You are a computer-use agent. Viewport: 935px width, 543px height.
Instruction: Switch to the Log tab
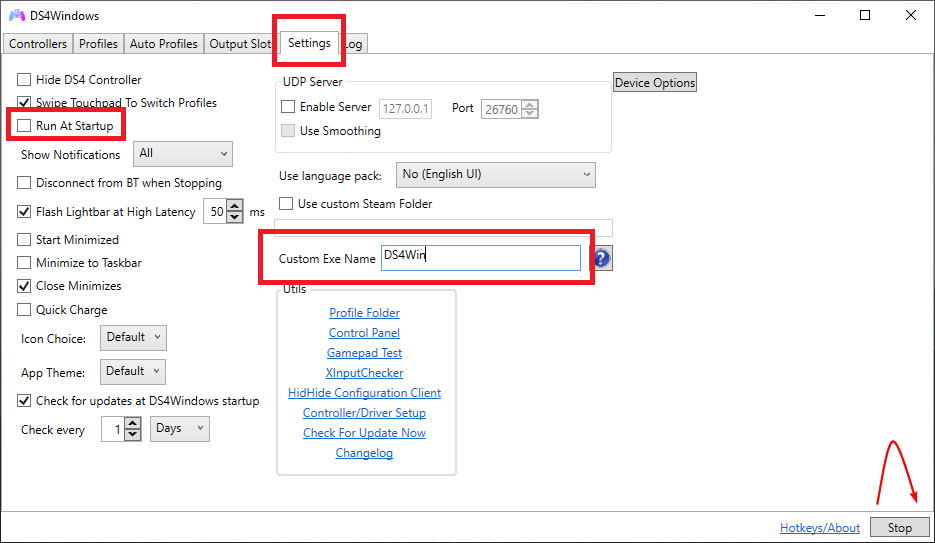354,44
